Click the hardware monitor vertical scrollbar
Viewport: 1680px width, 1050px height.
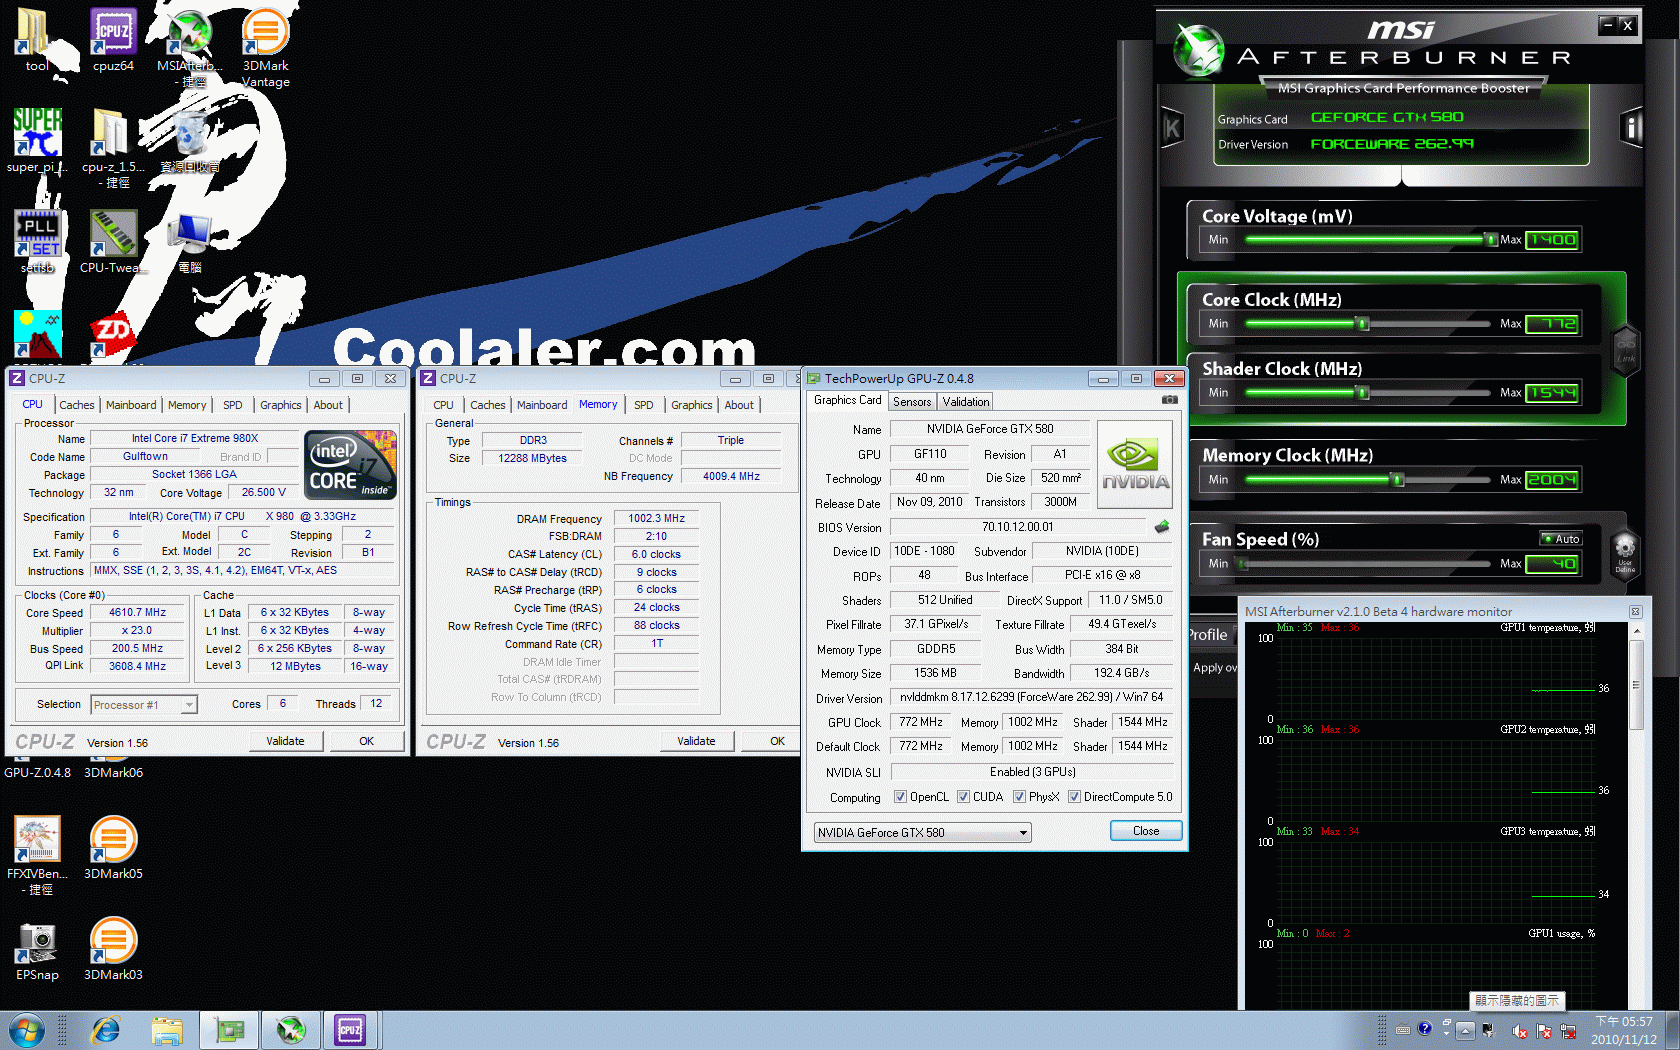[x=1636, y=685]
